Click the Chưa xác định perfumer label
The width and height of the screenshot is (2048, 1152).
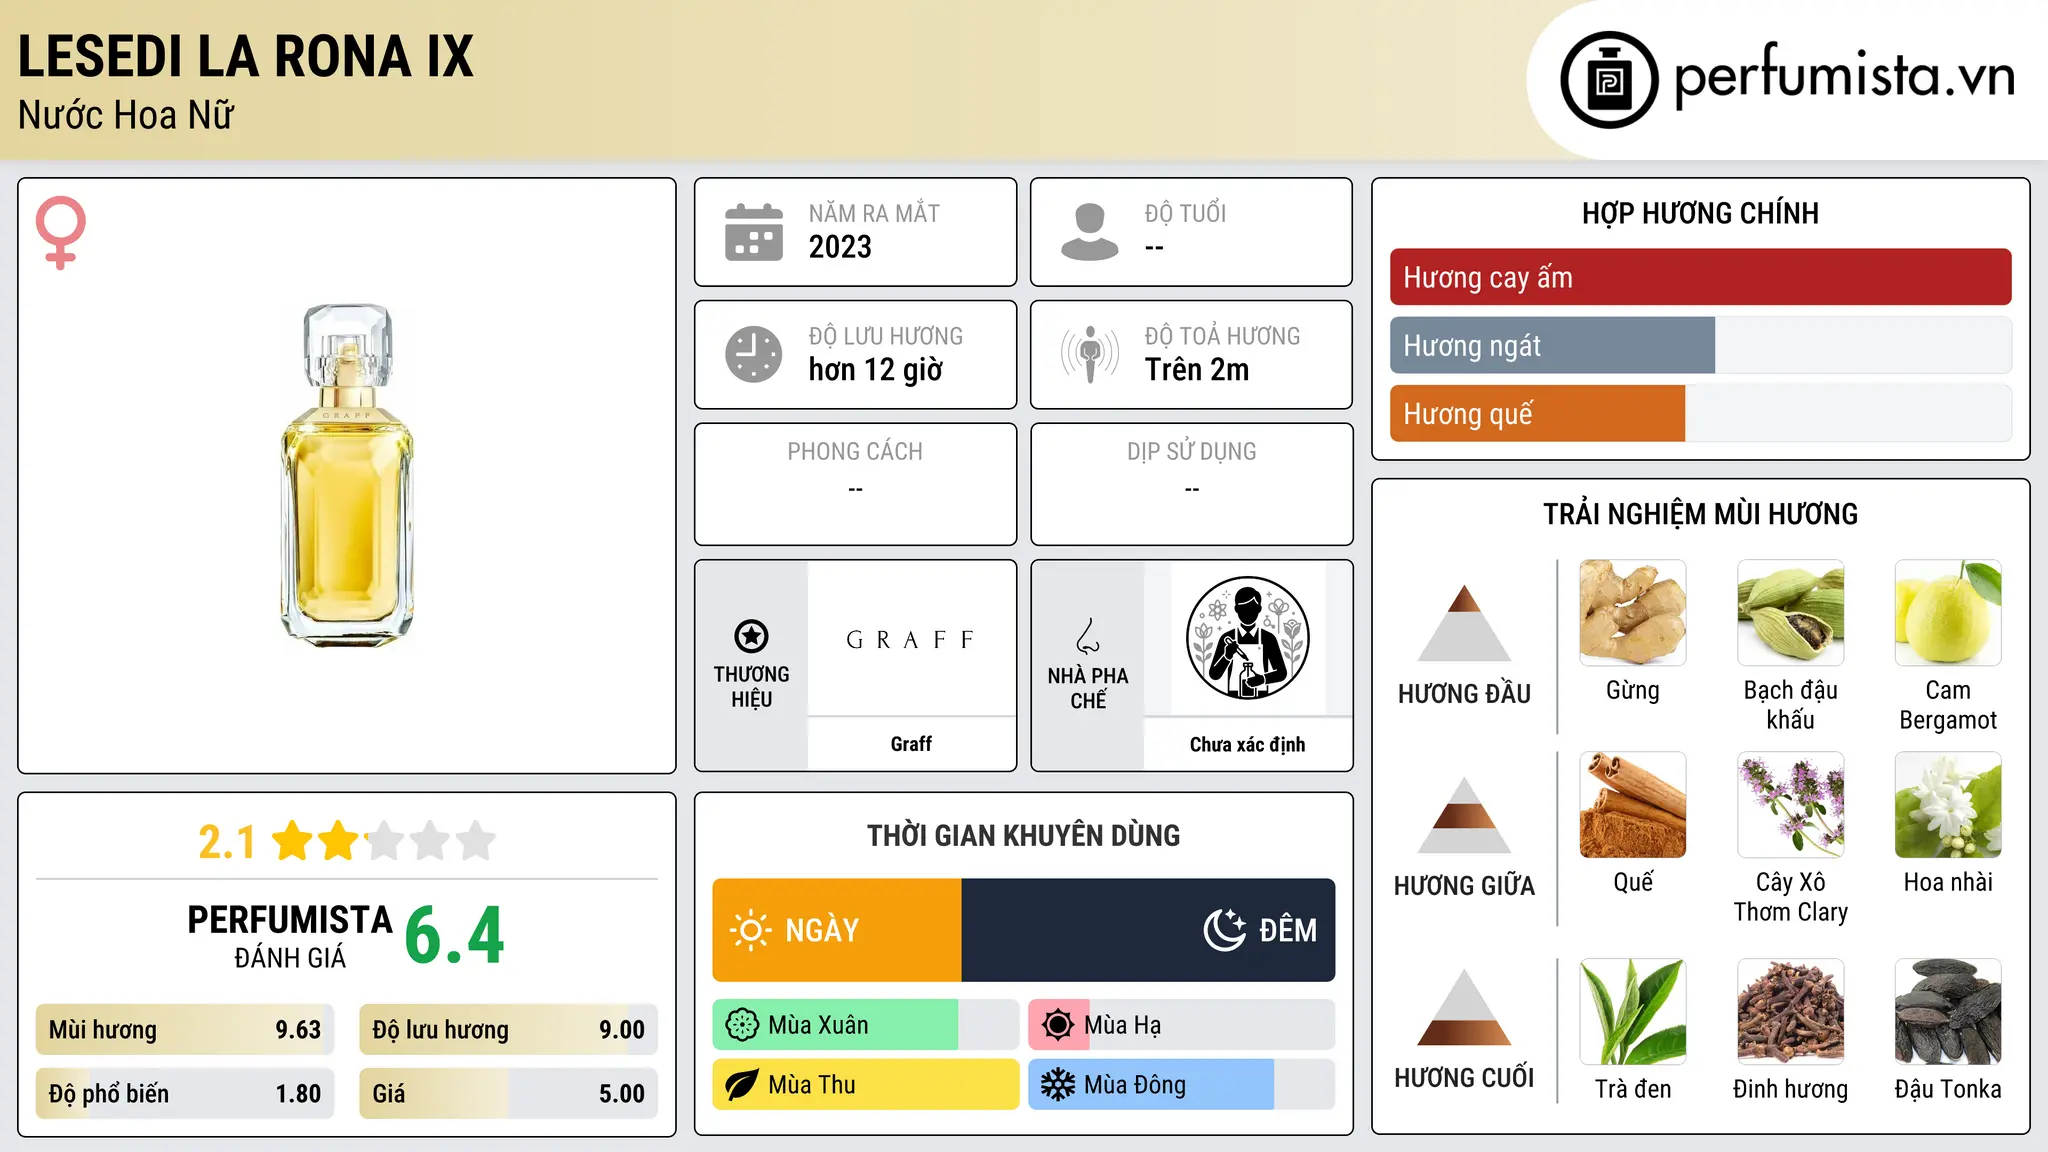point(1247,744)
